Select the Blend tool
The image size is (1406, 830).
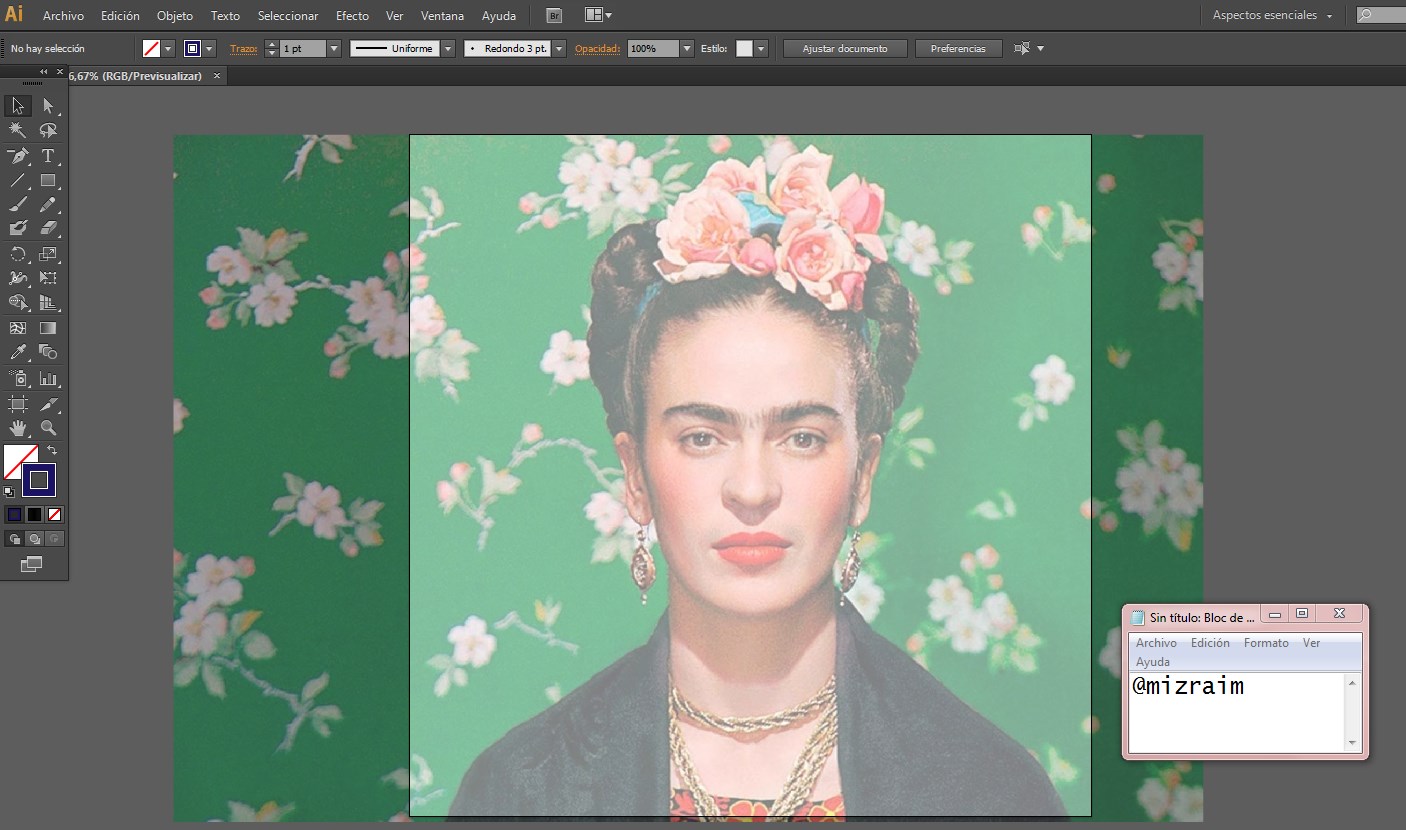(48, 352)
